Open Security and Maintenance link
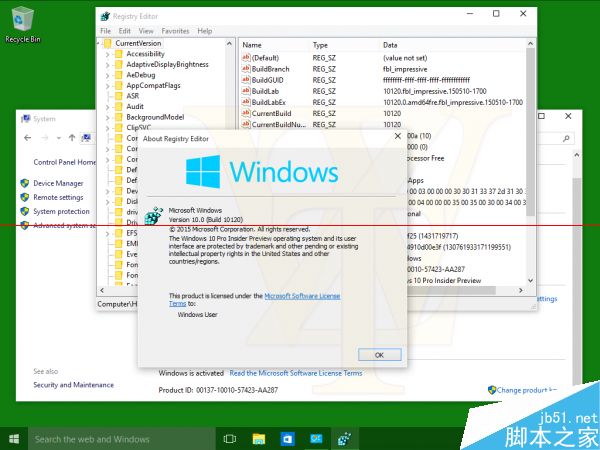Image resolution: width=600 pixels, height=450 pixels. pos(73,385)
